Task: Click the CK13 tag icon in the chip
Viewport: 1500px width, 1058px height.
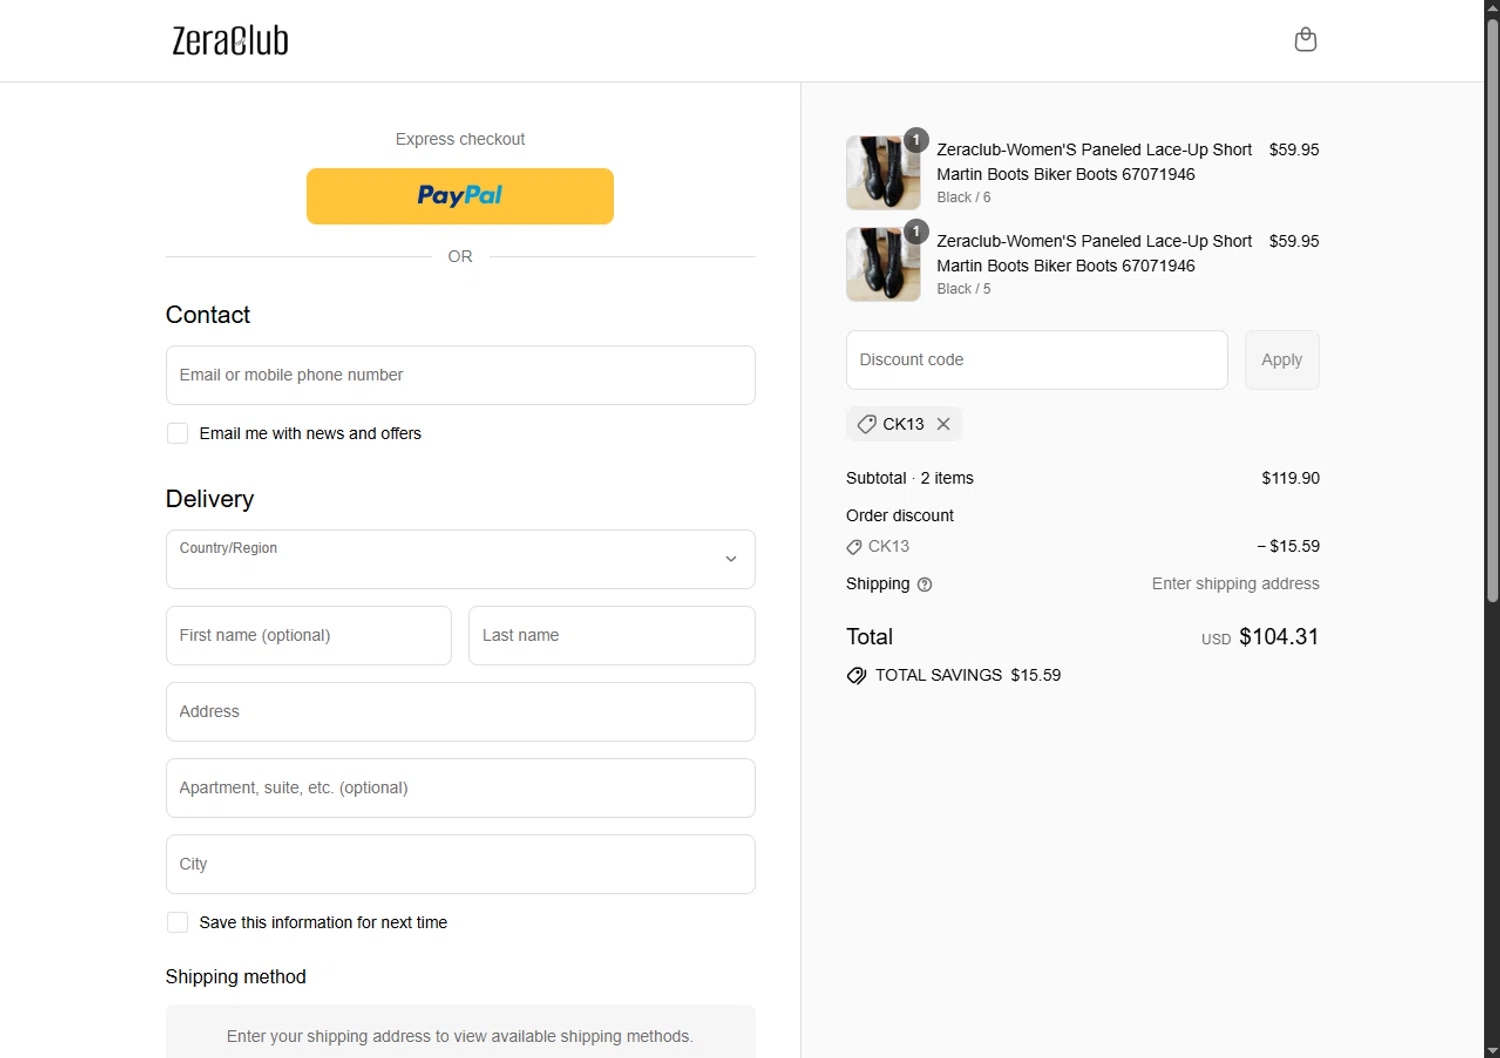Action: click(x=867, y=424)
